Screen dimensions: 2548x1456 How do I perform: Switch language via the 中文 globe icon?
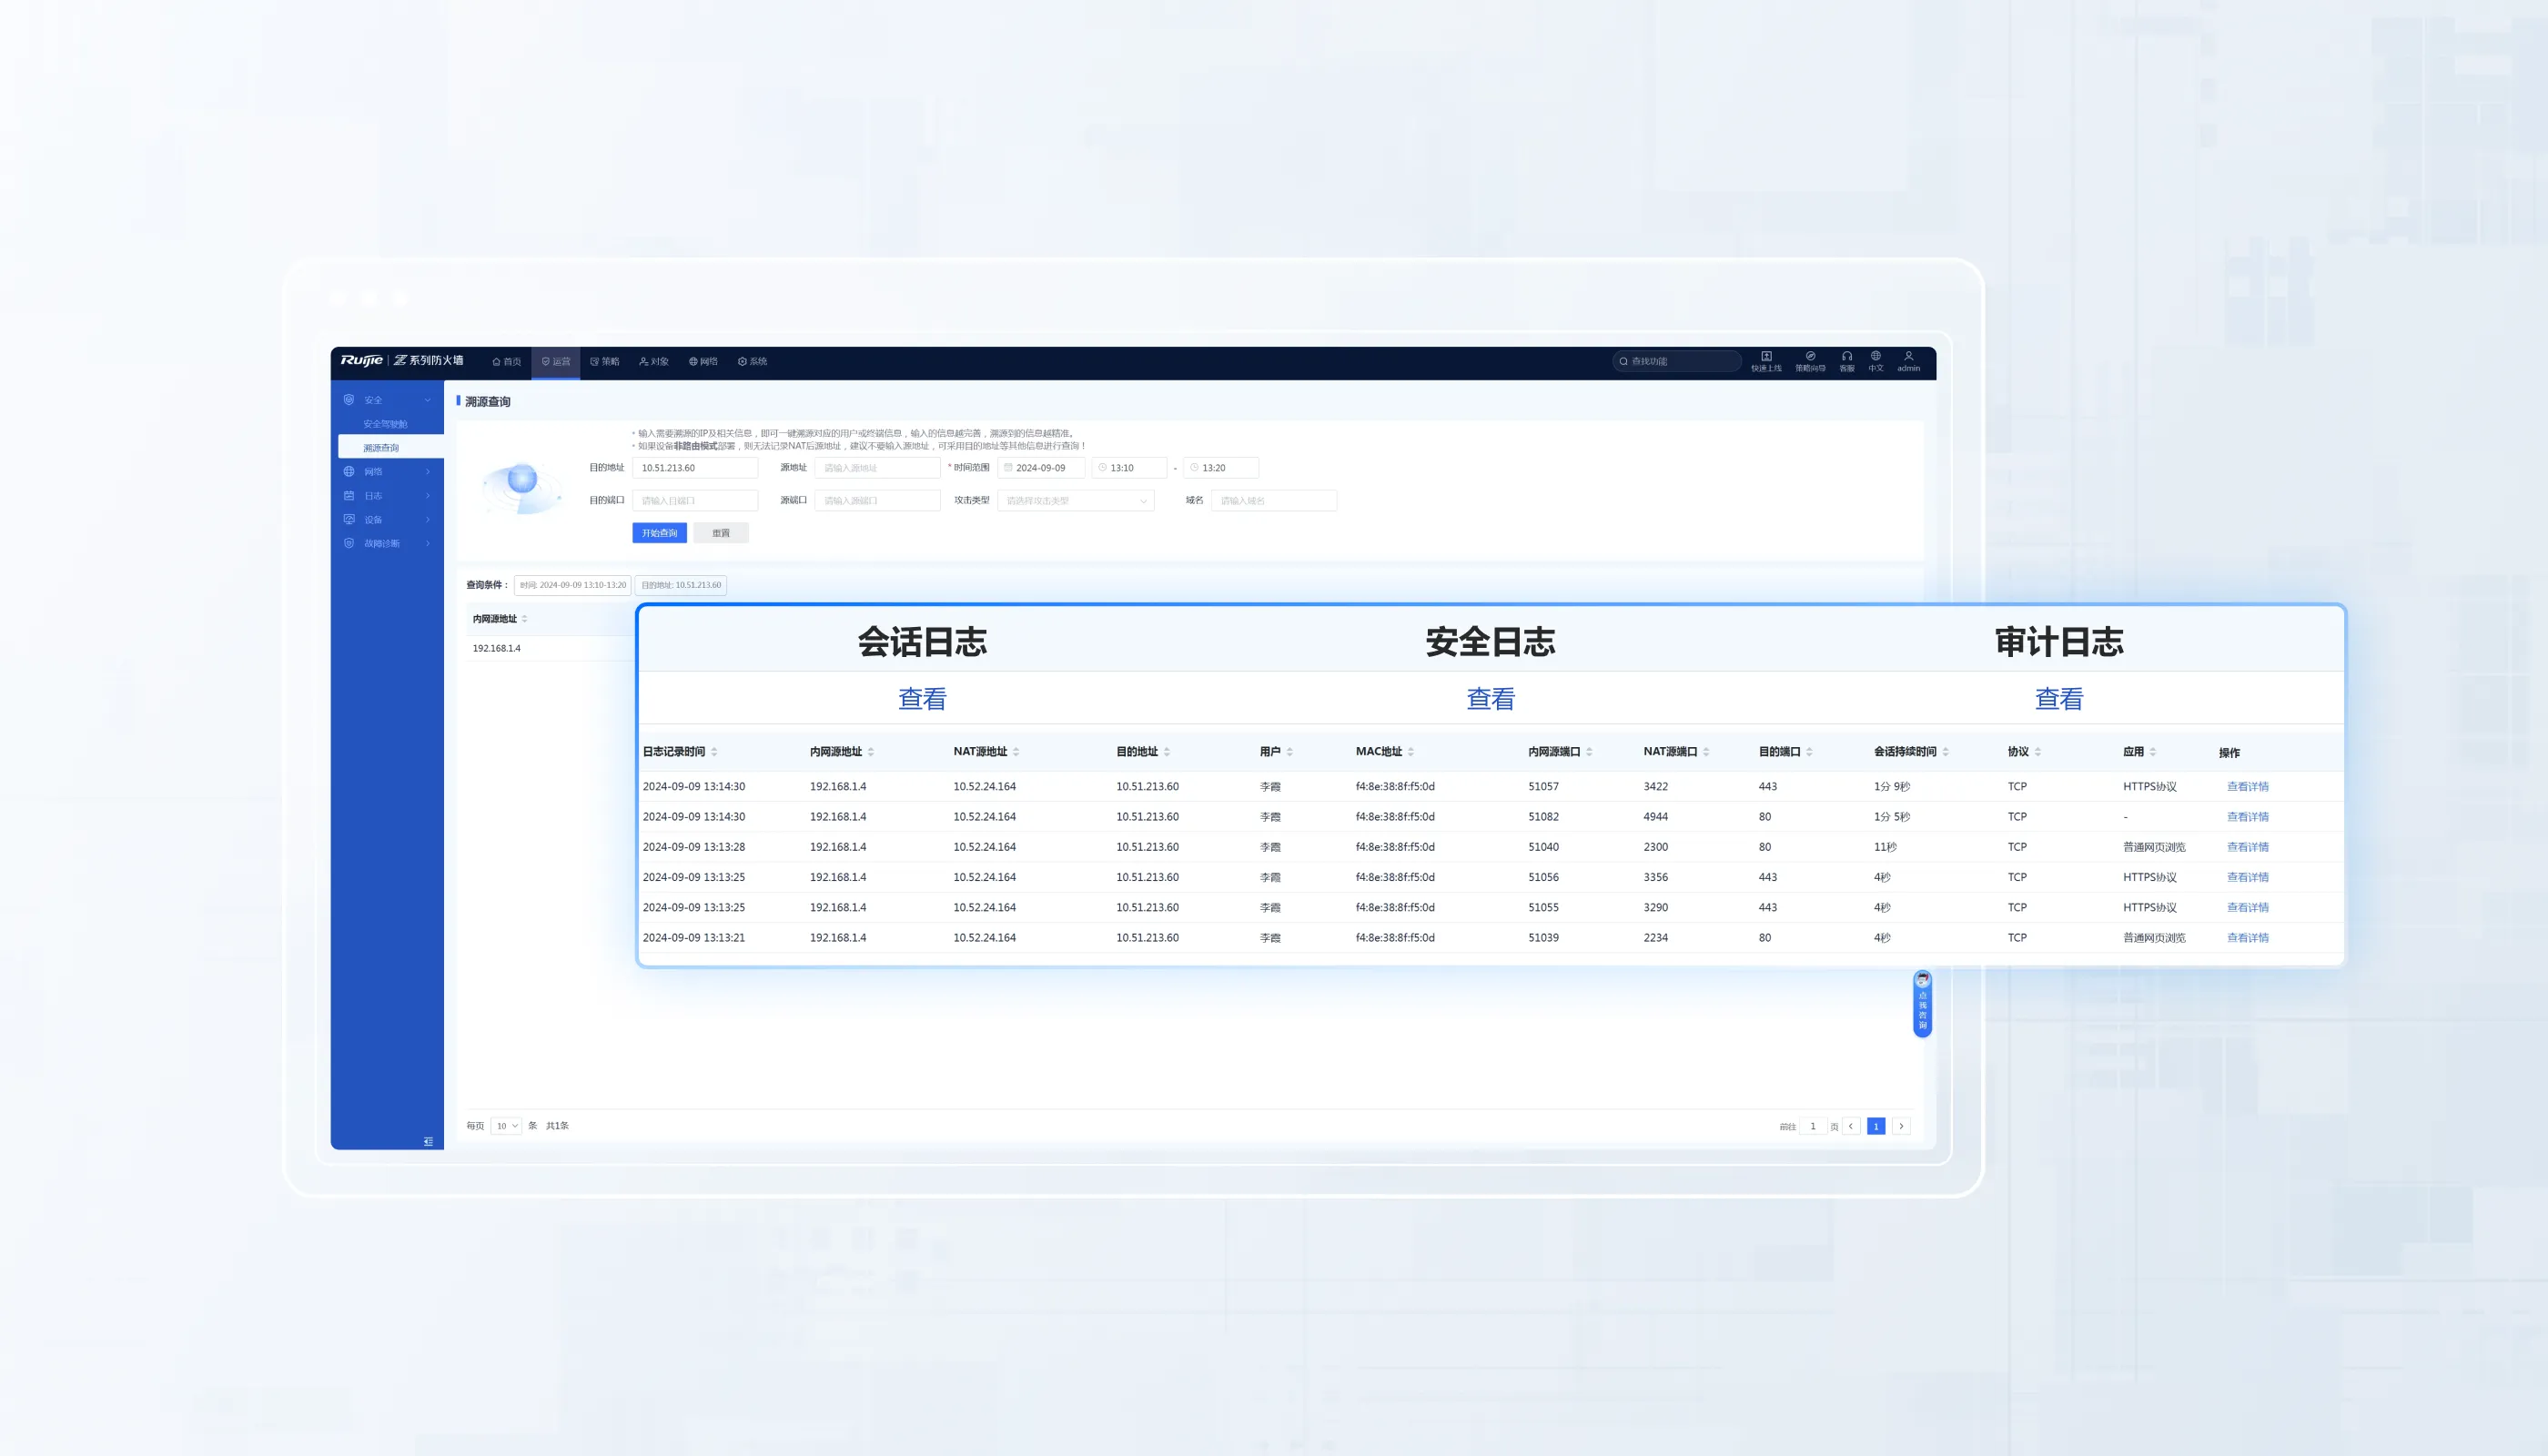pos(1876,356)
